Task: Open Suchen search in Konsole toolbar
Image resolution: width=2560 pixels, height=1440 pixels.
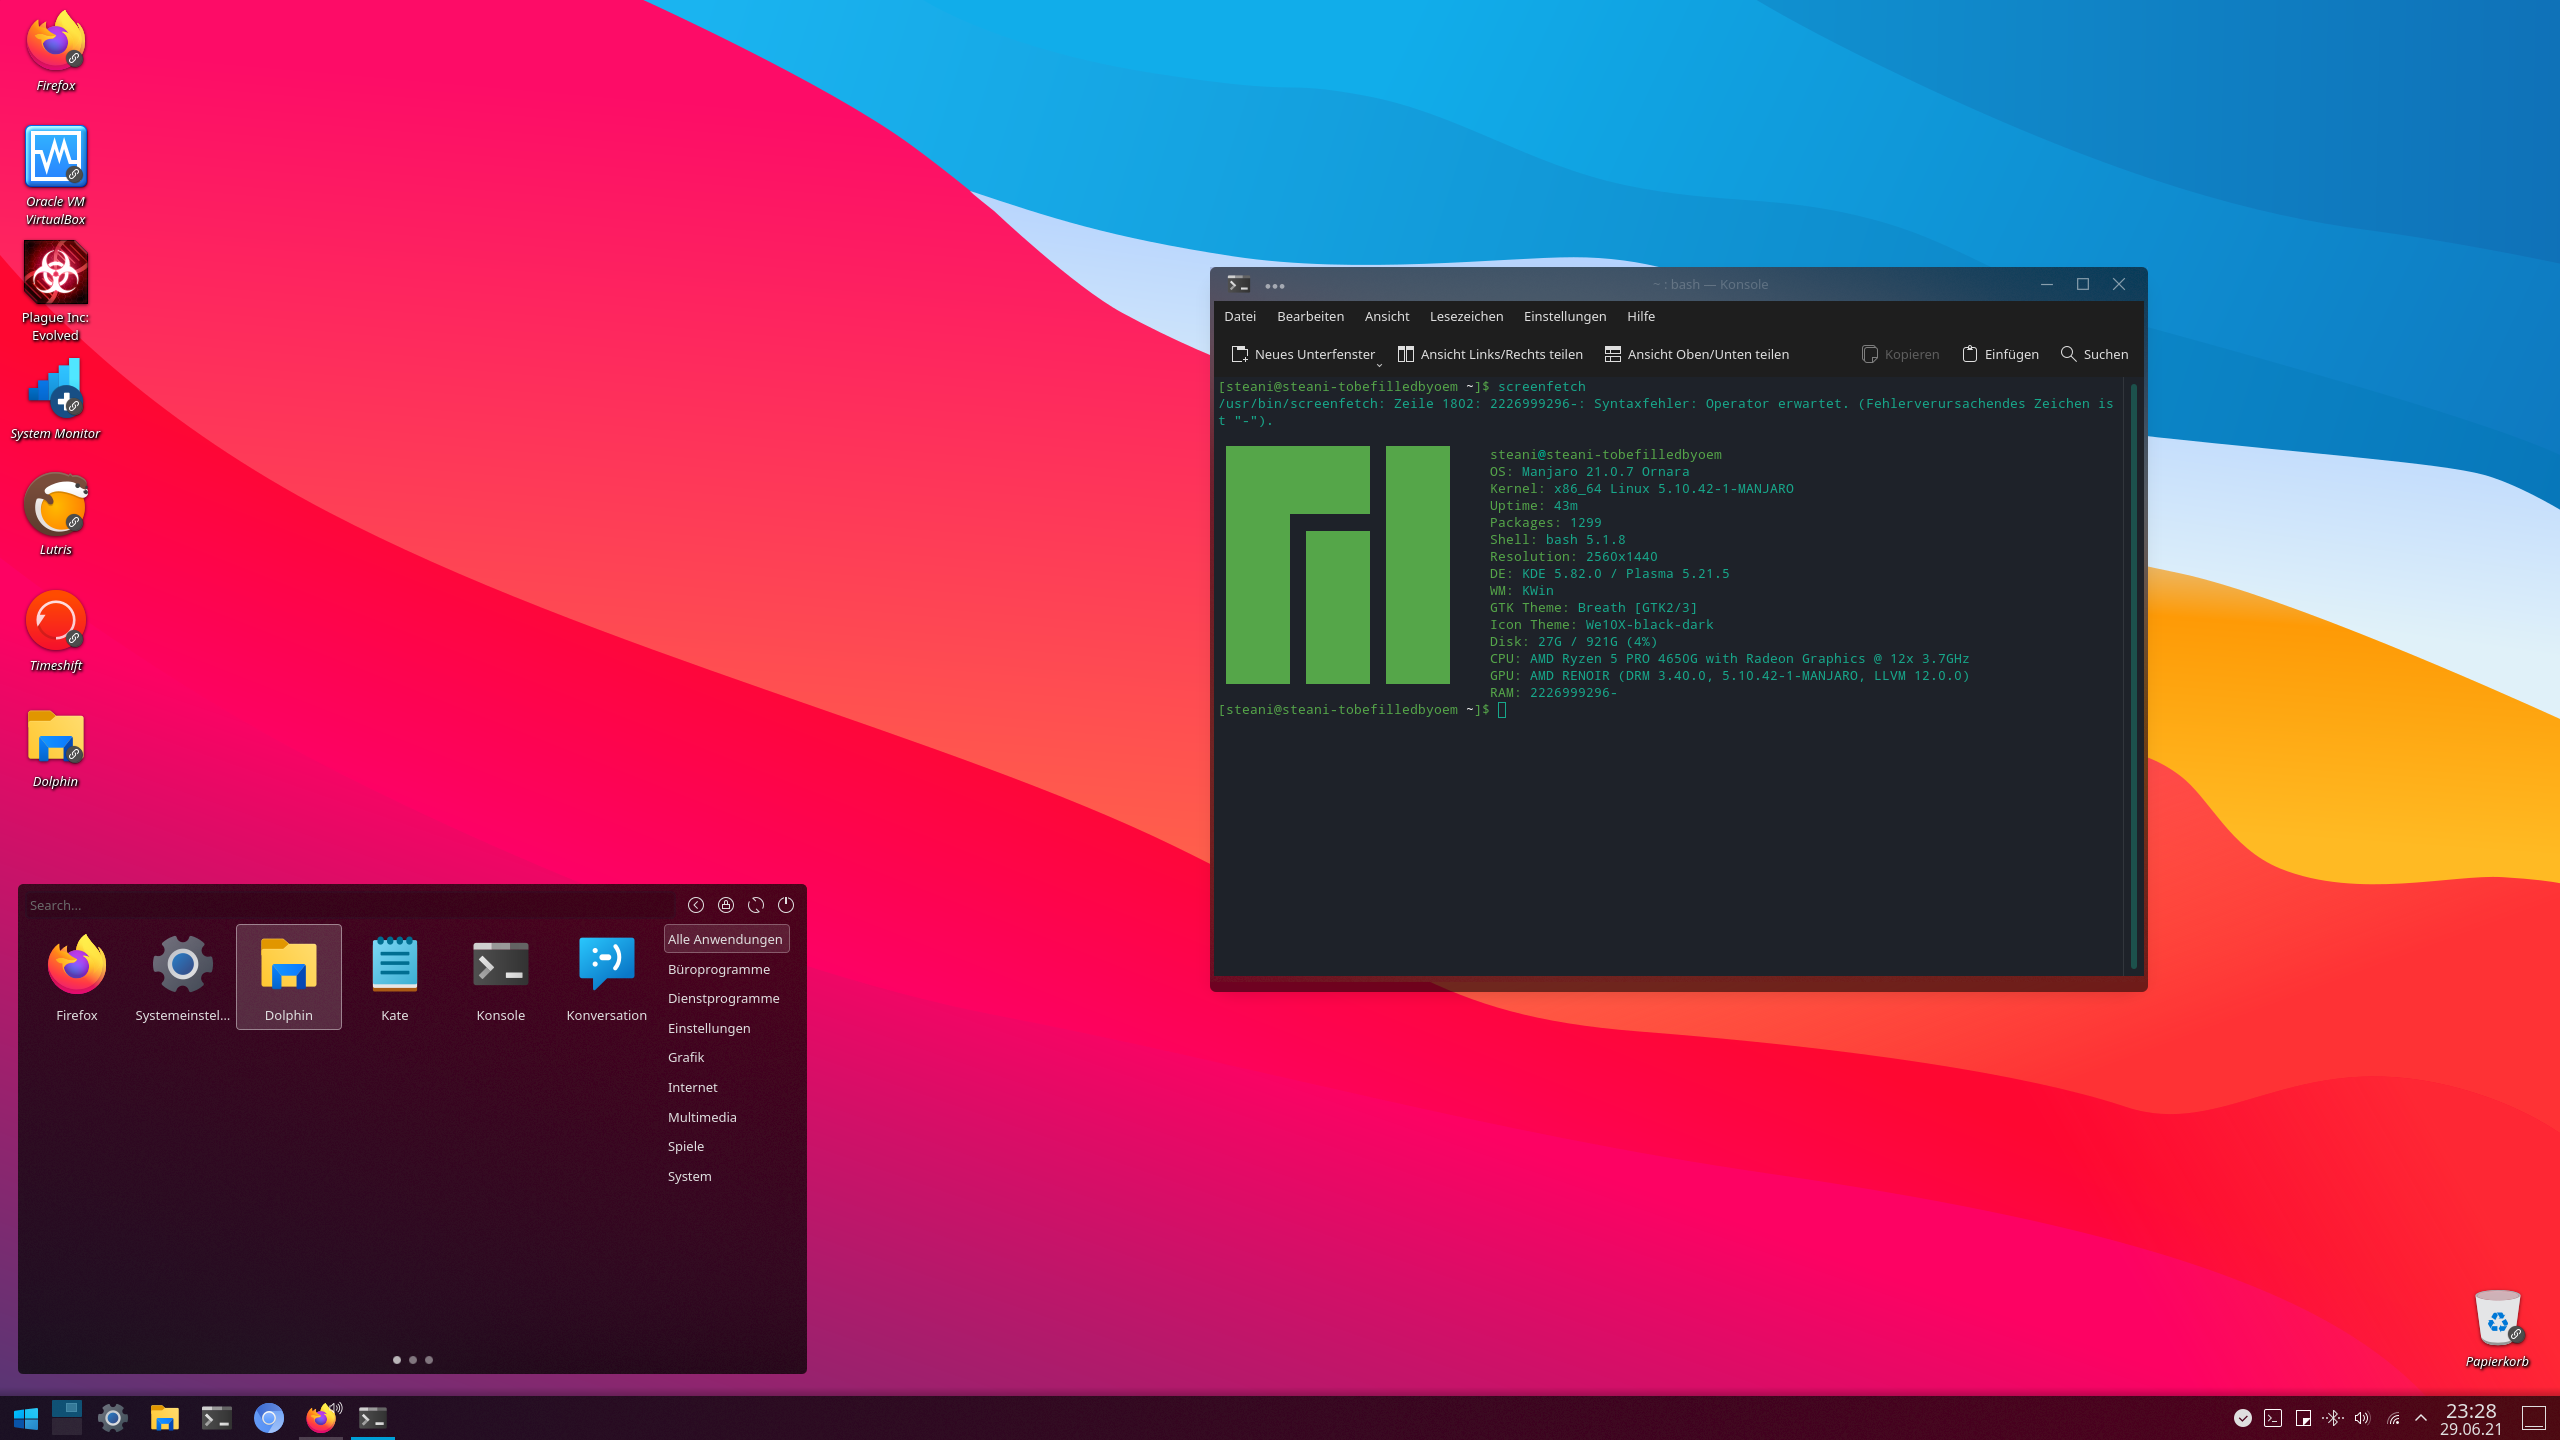Action: (2094, 354)
